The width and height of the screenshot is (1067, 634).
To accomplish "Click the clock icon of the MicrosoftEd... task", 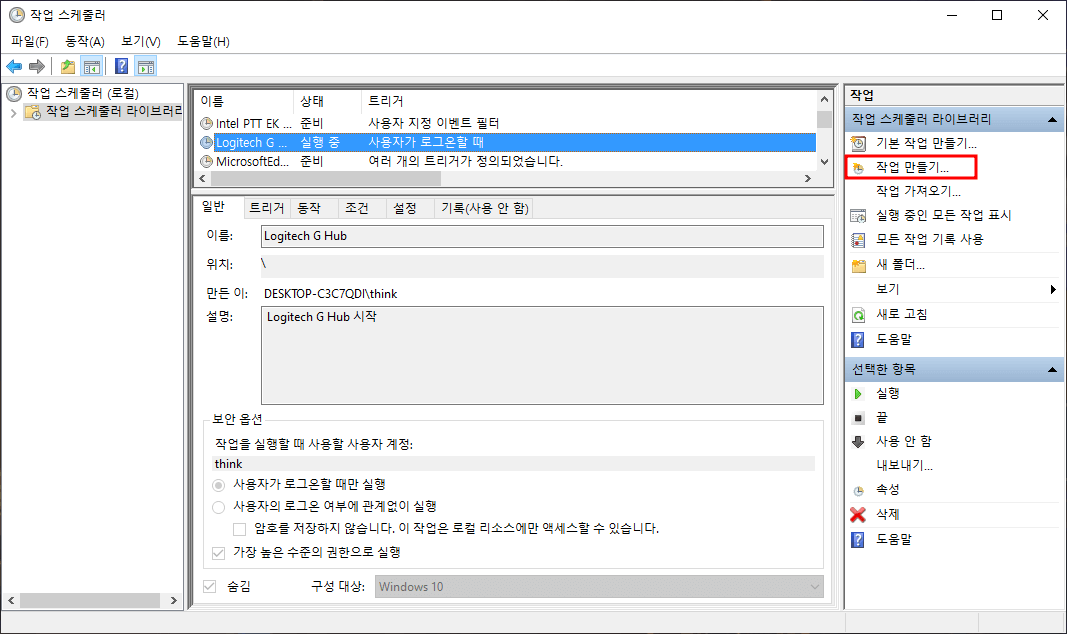I will [x=206, y=162].
